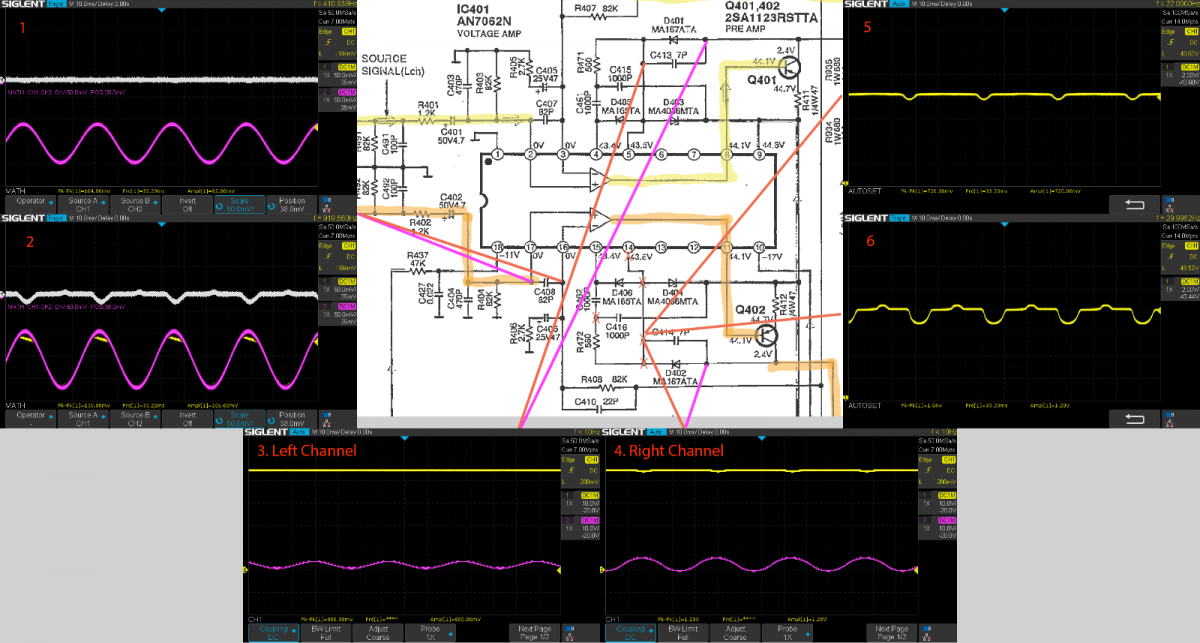Click trigger position marker atop scope 1

[x=162, y=10]
